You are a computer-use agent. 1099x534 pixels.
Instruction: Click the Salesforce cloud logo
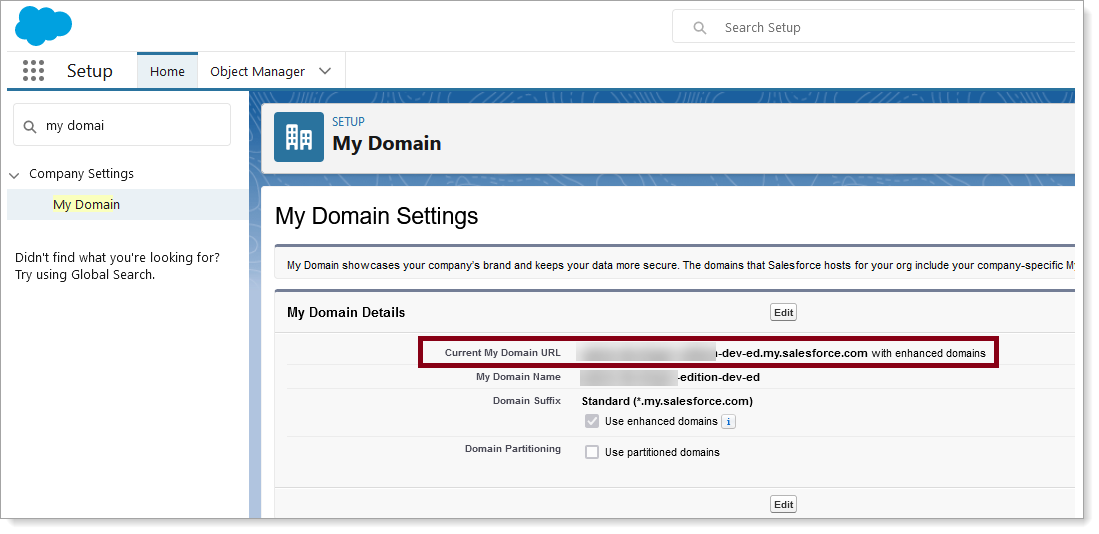[x=43, y=27]
